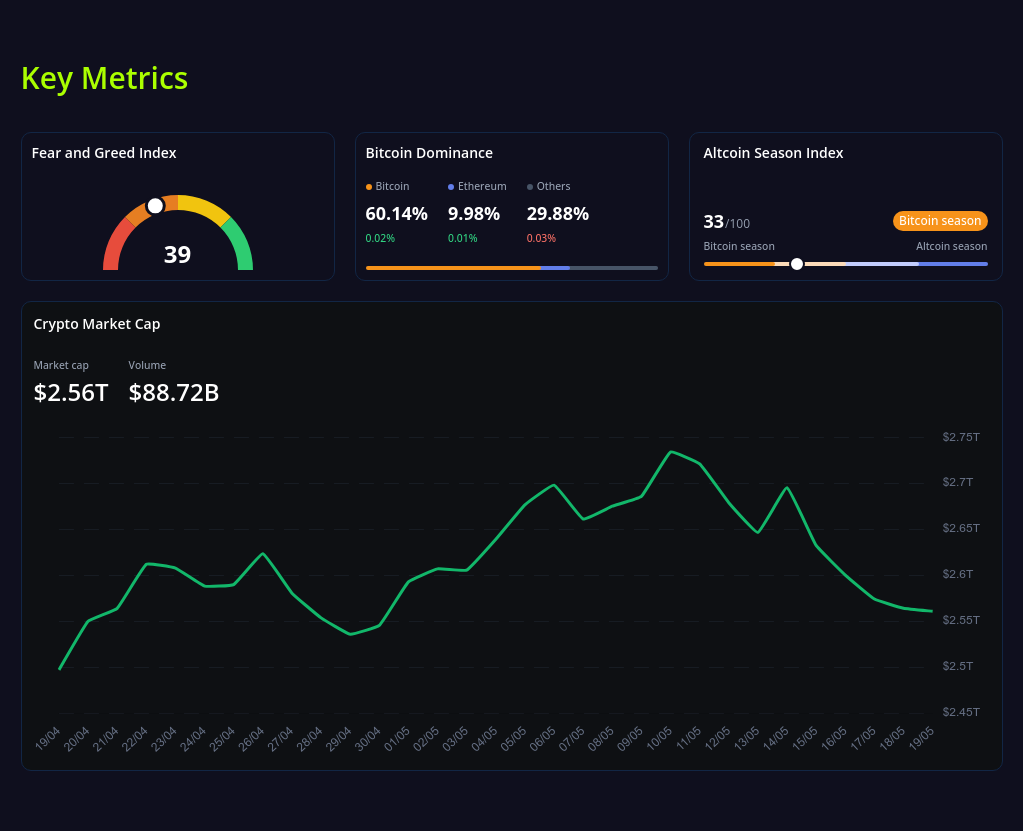Viewport: 1023px width, 831px height.
Task: Click the orange Bitcoin season badge
Action: pyautogui.click(x=940, y=221)
